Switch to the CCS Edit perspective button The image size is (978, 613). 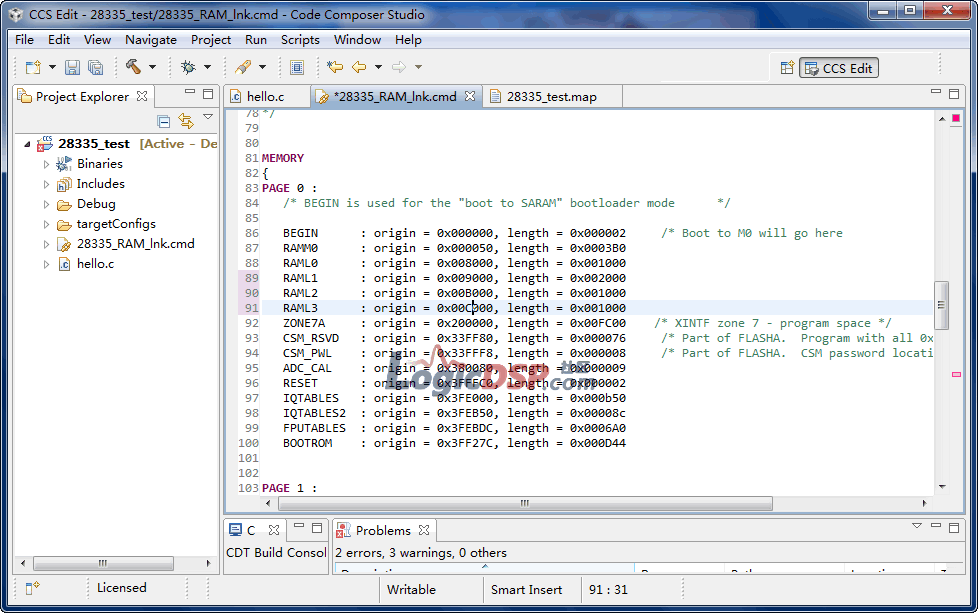pos(839,68)
